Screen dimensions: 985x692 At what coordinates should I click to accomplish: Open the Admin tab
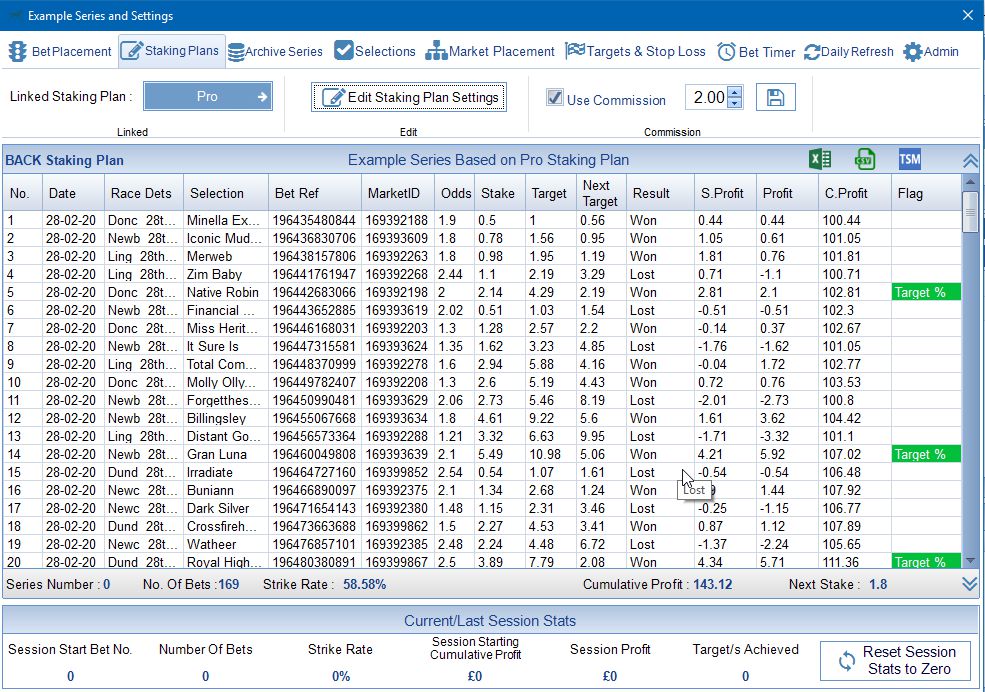tap(931, 51)
